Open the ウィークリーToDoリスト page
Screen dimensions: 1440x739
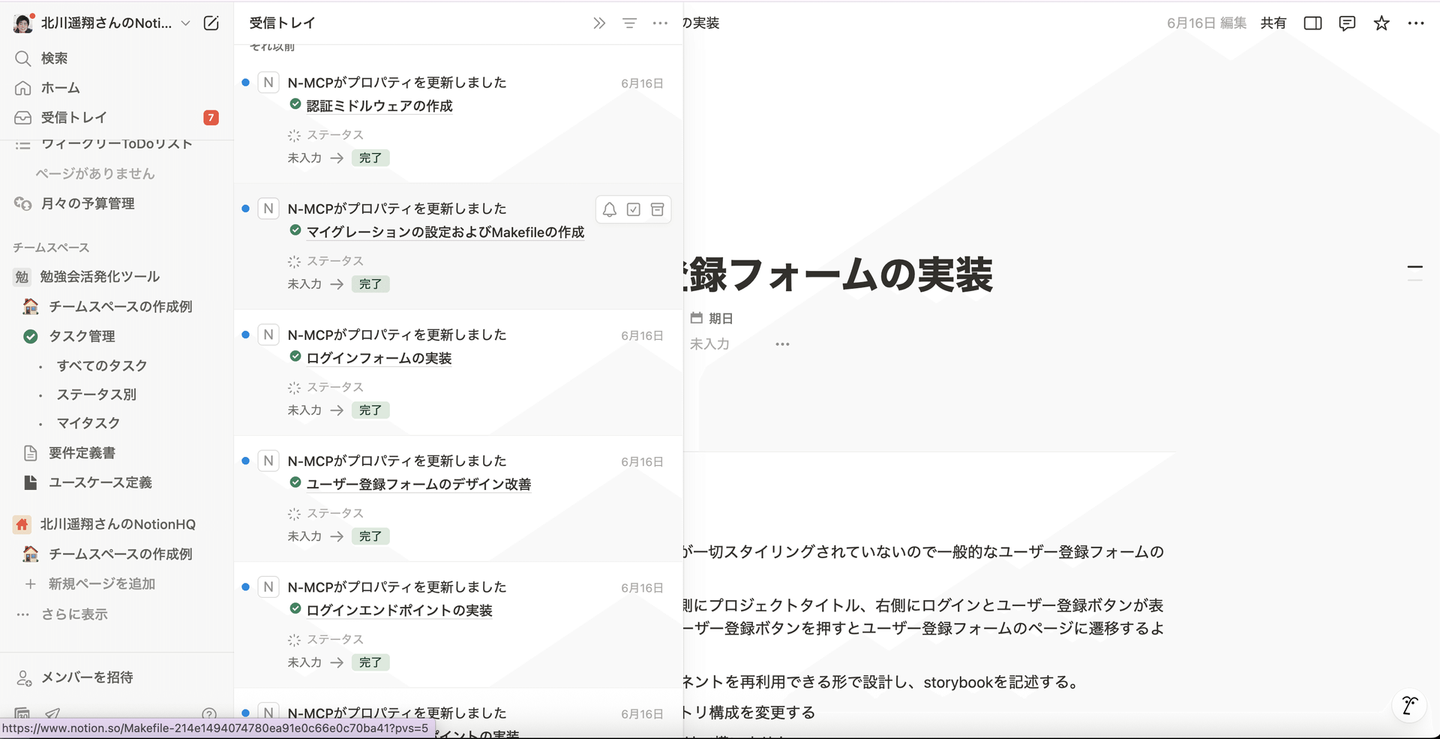[117, 144]
